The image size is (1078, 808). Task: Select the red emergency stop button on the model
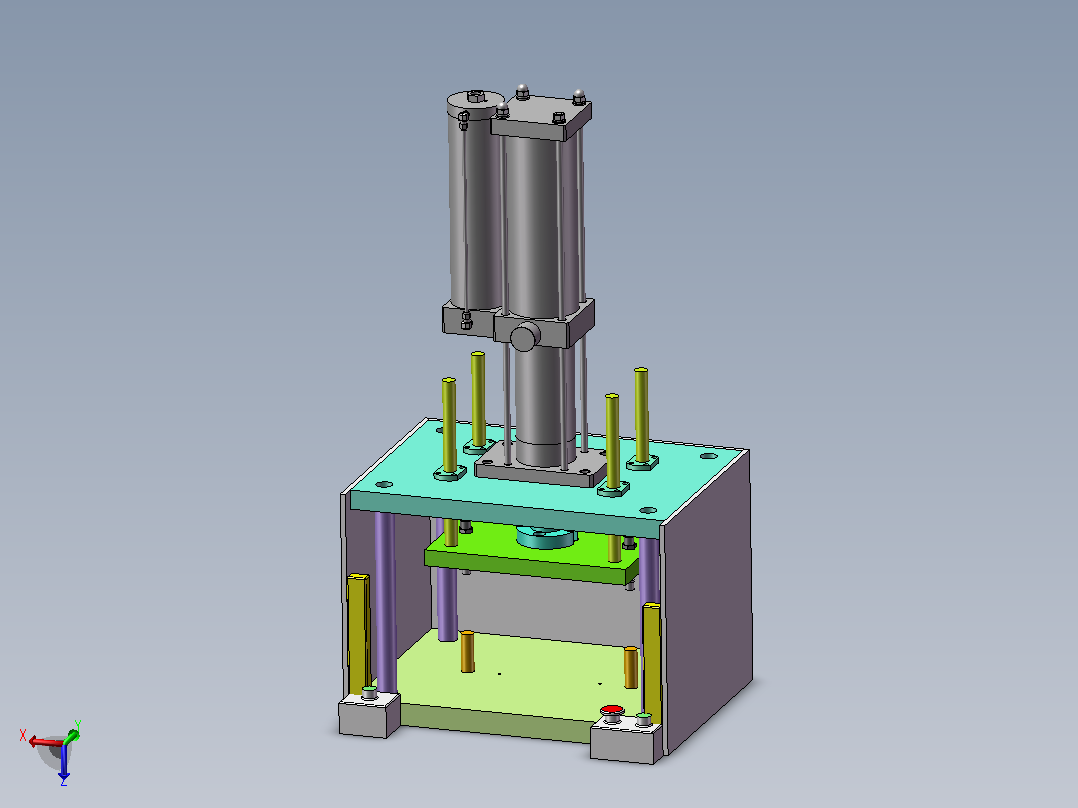(612, 711)
